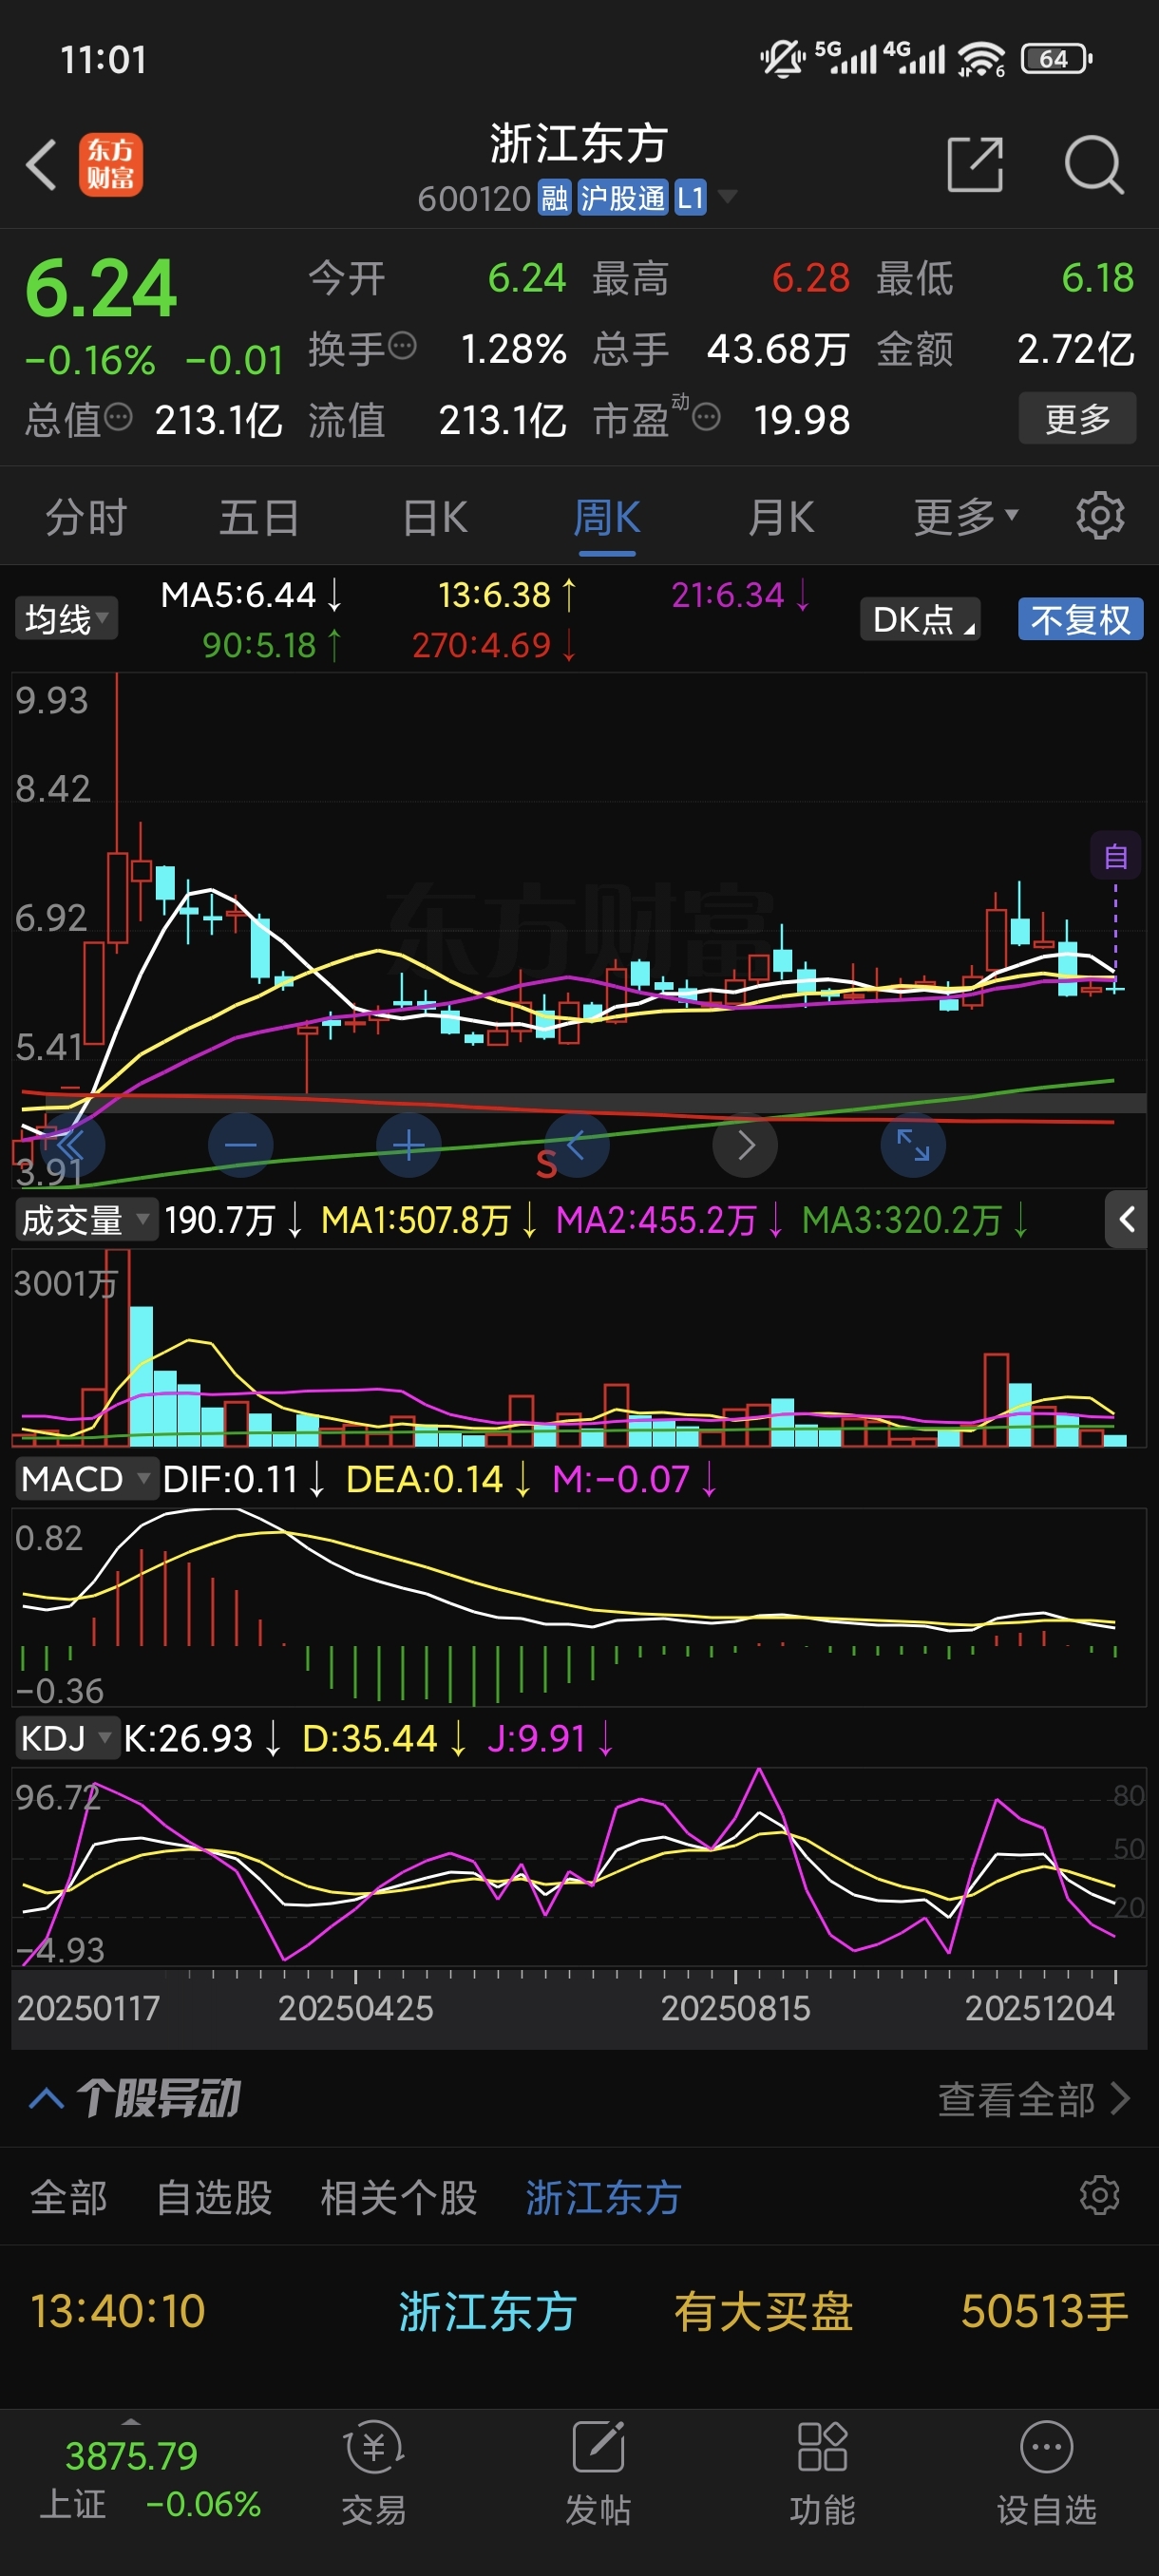Viewport: 1159px width, 2576px height.
Task: Collapse 个股异动 section
Action: pyautogui.click(x=47, y=2098)
